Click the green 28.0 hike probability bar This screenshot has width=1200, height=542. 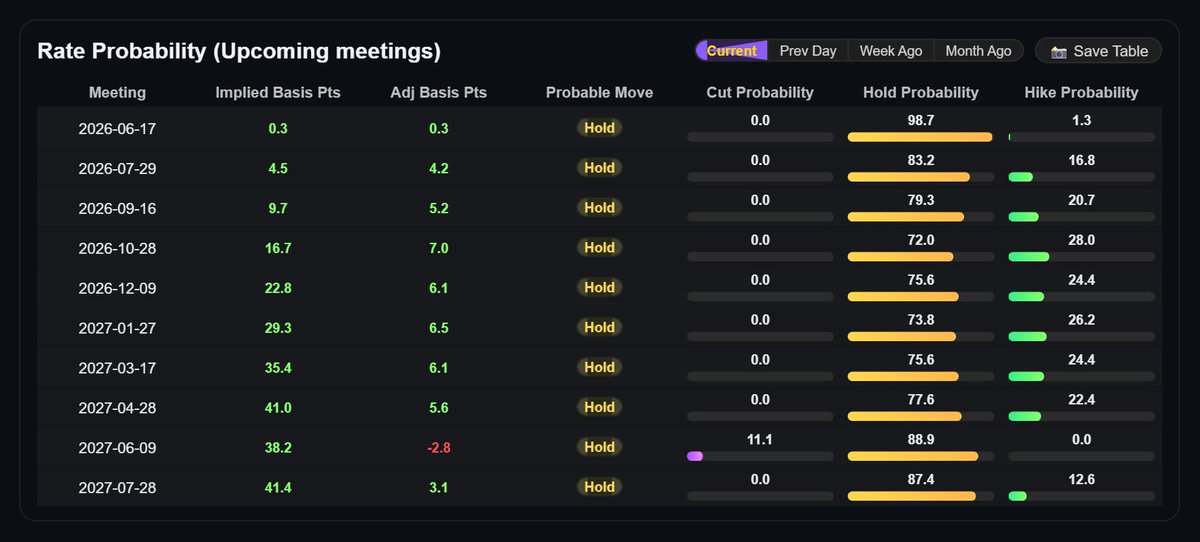tap(1029, 257)
